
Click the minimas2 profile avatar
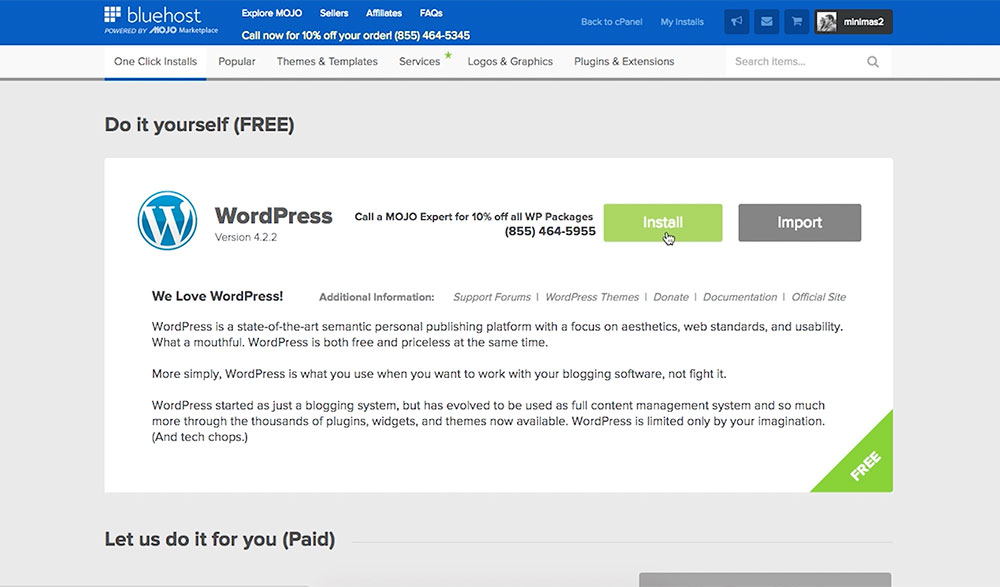click(x=827, y=22)
